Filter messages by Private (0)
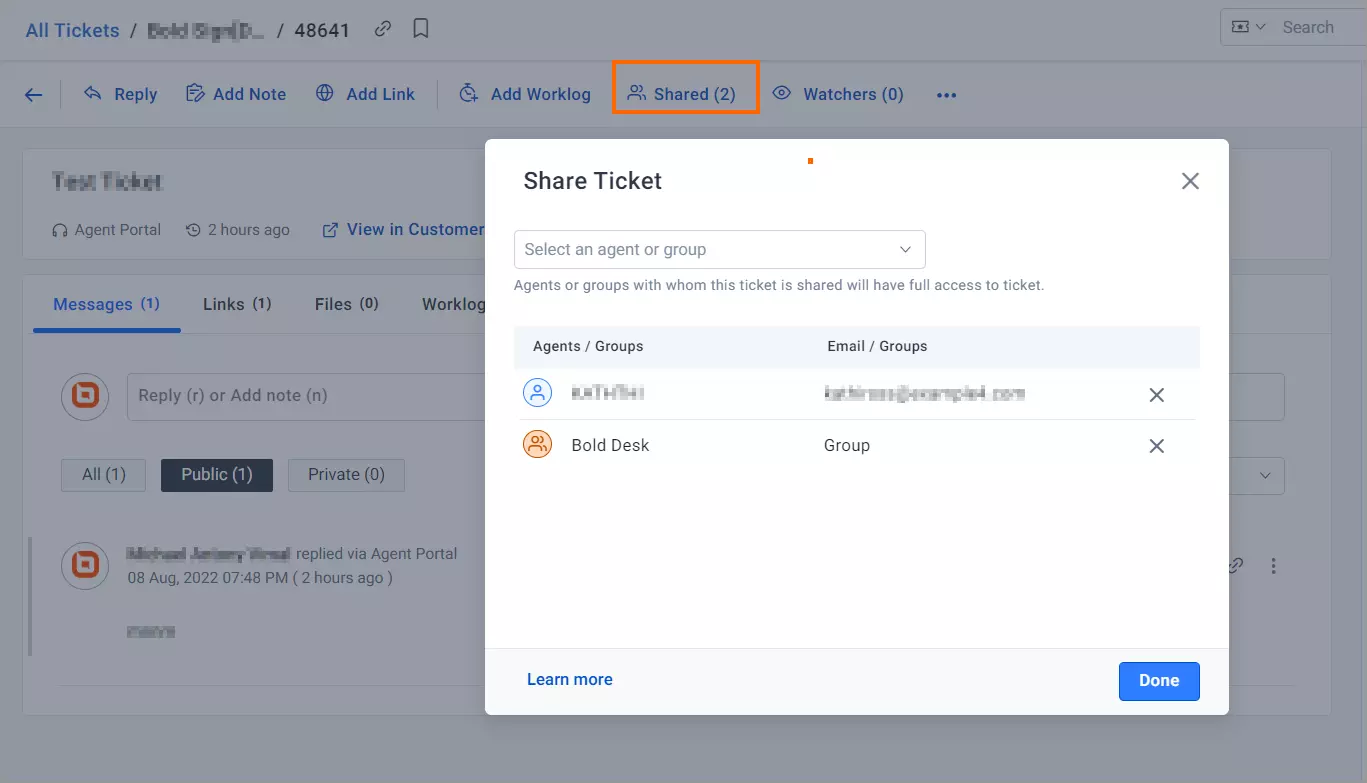Viewport: 1367px width, 783px height. pos(346,475)
